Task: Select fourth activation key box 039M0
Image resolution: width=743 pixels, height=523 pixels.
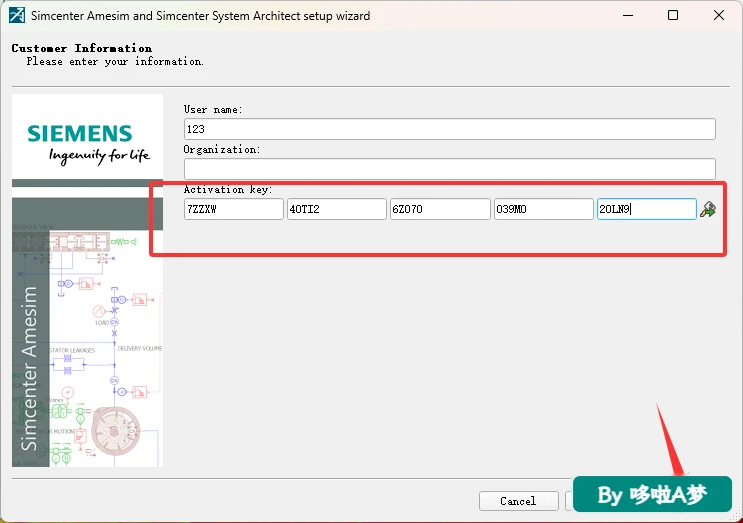Action: (544, 209)
